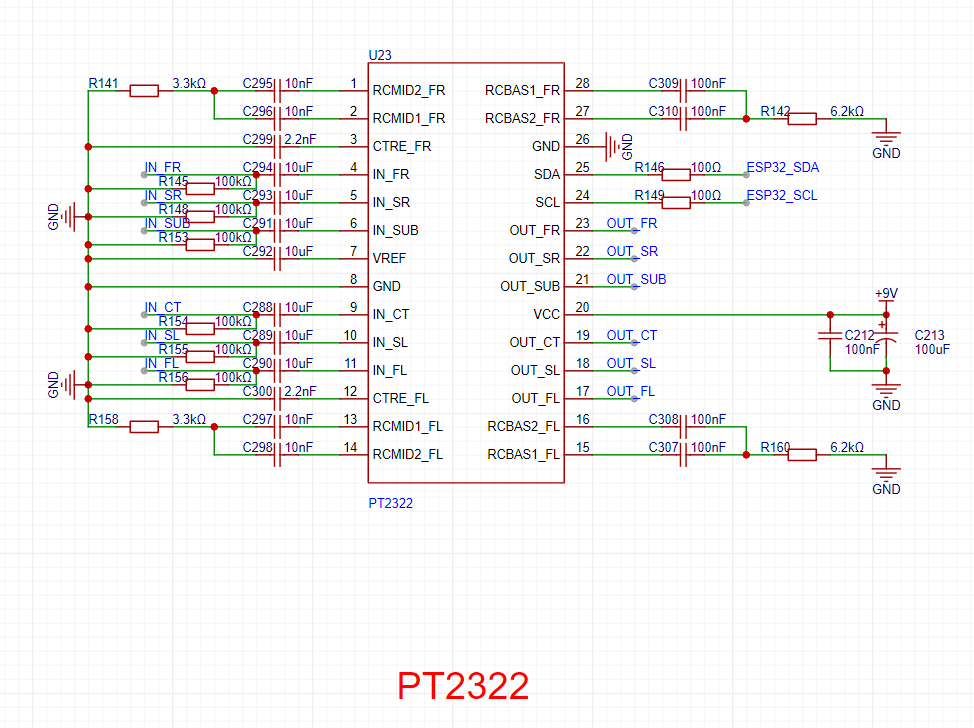The image size is (974, 728).
Task: Select capacitor C297 symbol
Action: click(277, 427)
